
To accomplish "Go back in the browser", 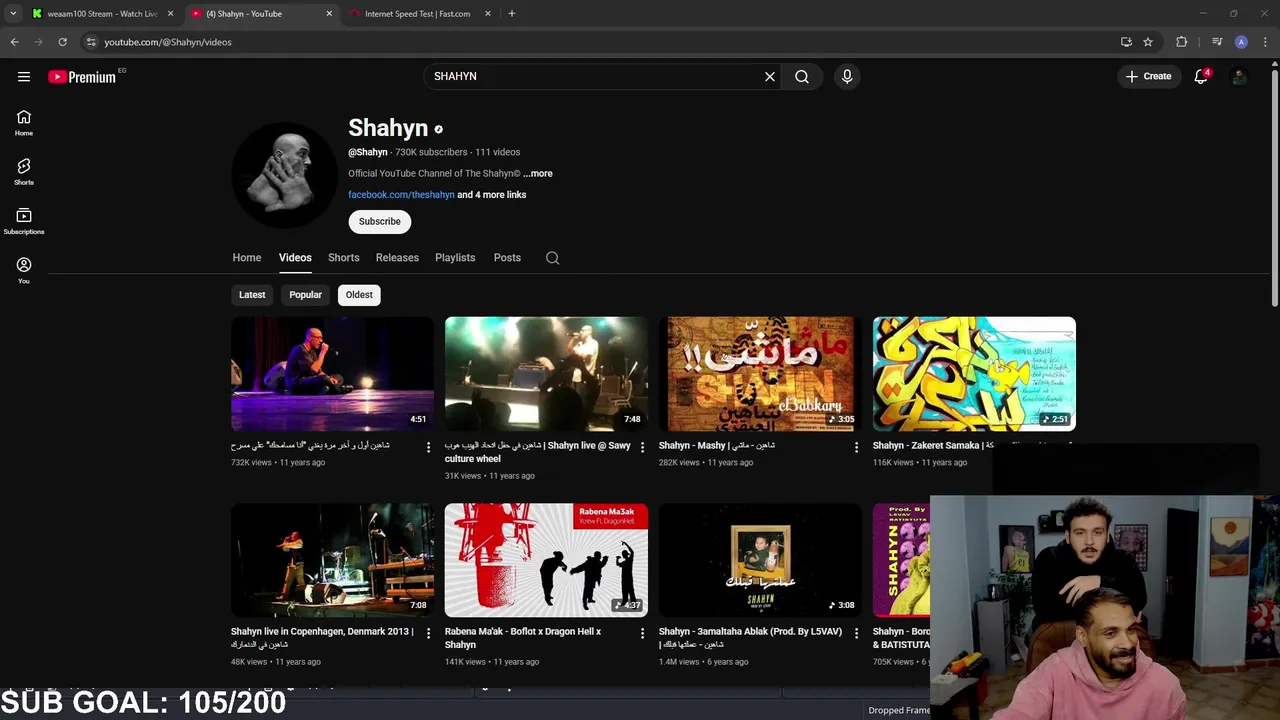I will point(14,42).
